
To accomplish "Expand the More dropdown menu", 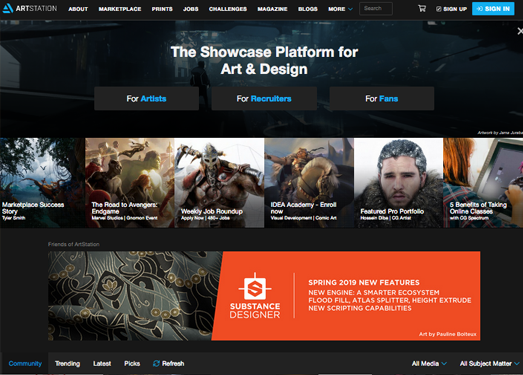I will 340,9.
